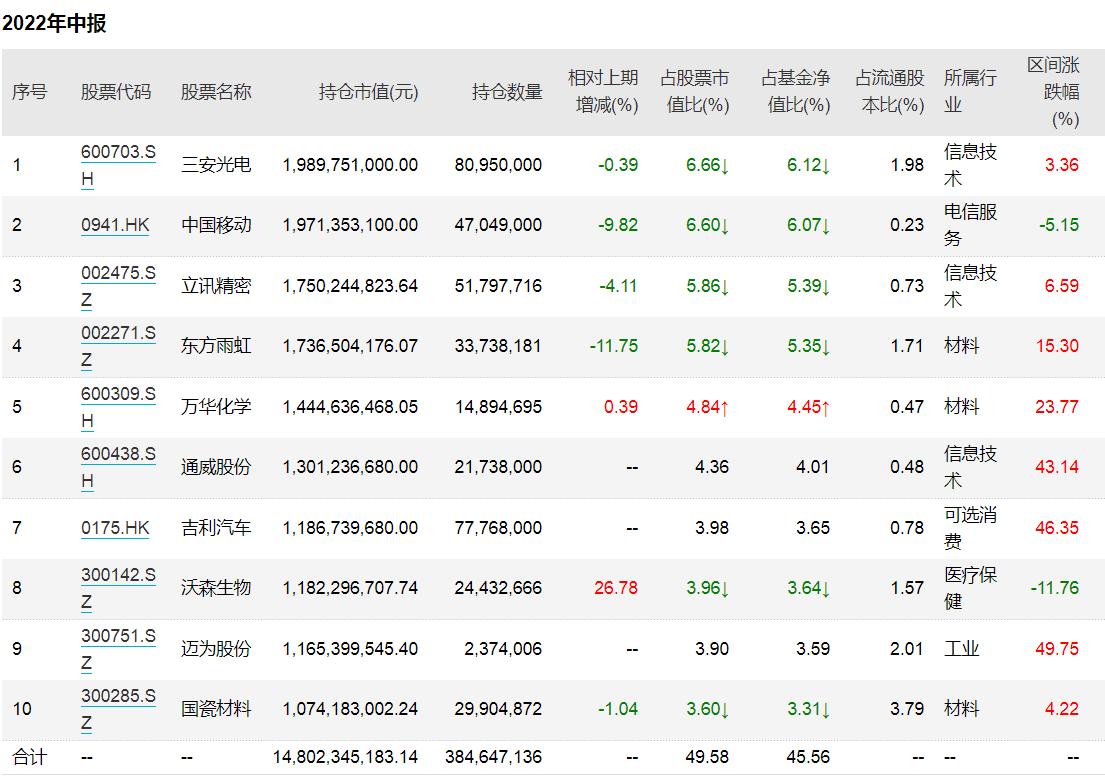
Task: Click float share ratio 3.79 for 国瓷材料
Action: [907, 709]
